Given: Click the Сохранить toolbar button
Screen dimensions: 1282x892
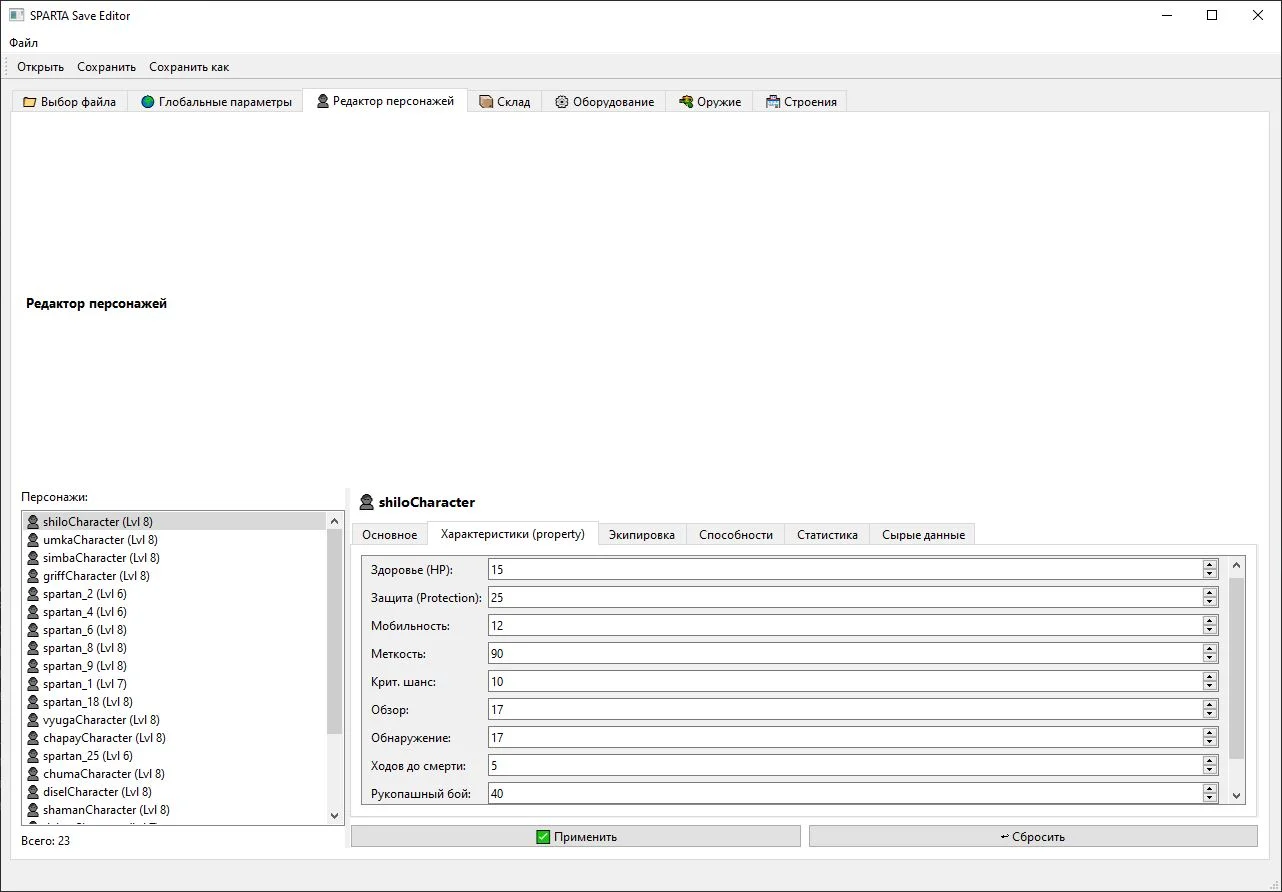Looking at the screenshot, I should coord(106,67).
